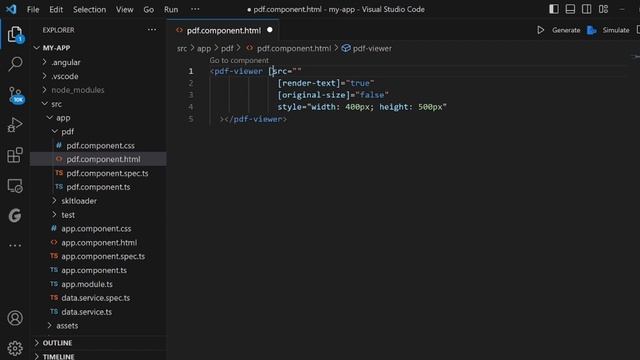Expand the skltloader folder
This screenshot has height=360, width=640.
79,201
